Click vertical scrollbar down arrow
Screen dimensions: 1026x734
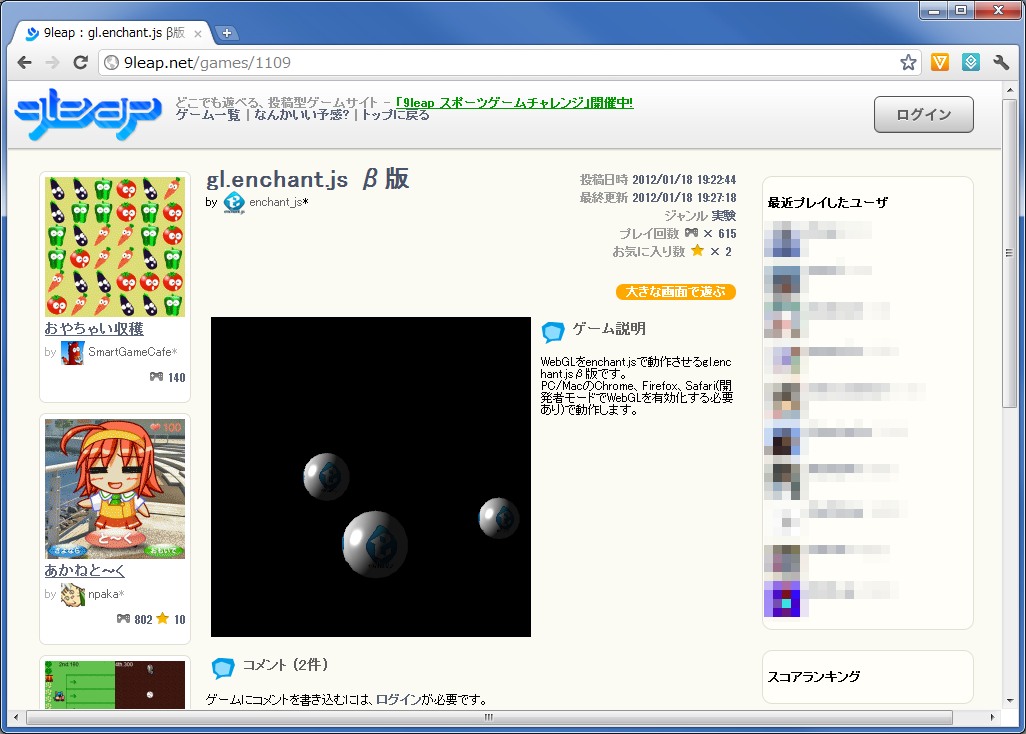(1009, 701)
